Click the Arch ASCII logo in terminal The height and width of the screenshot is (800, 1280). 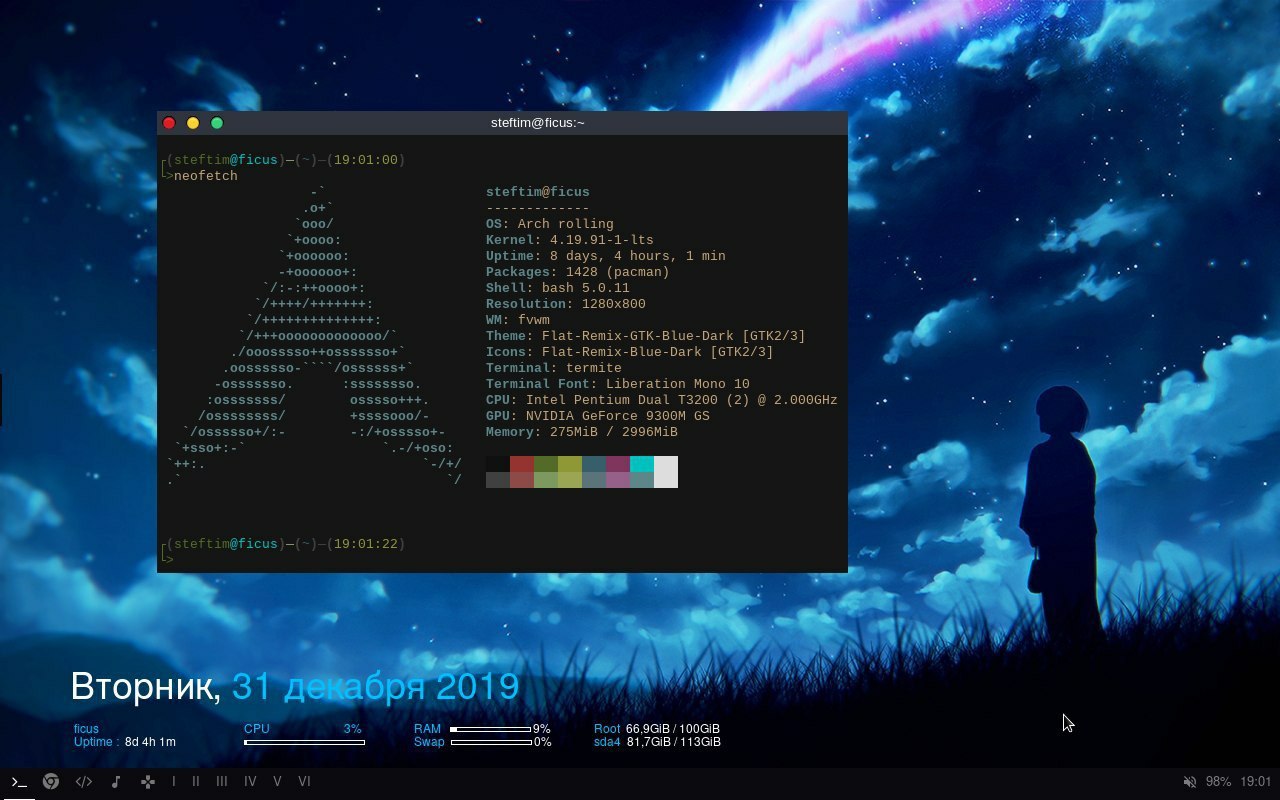(314, 336)
